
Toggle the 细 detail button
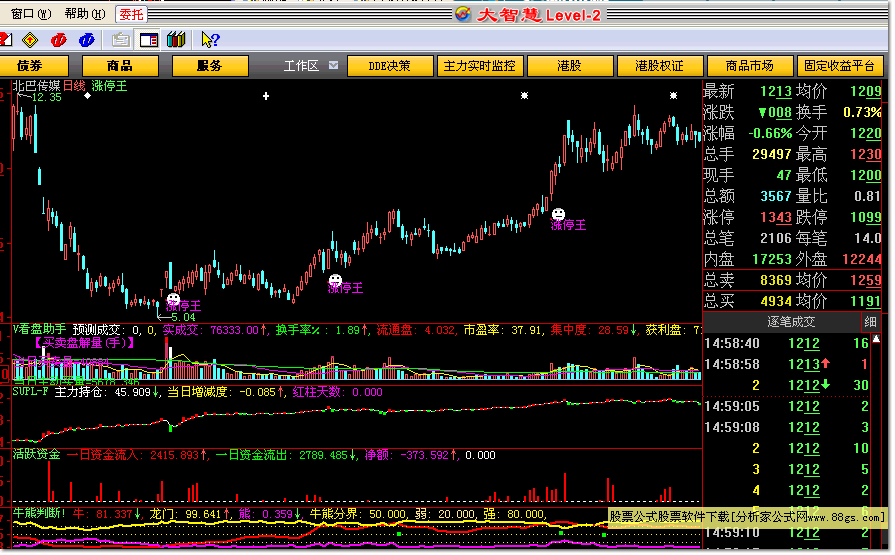(x=870, y=321)
